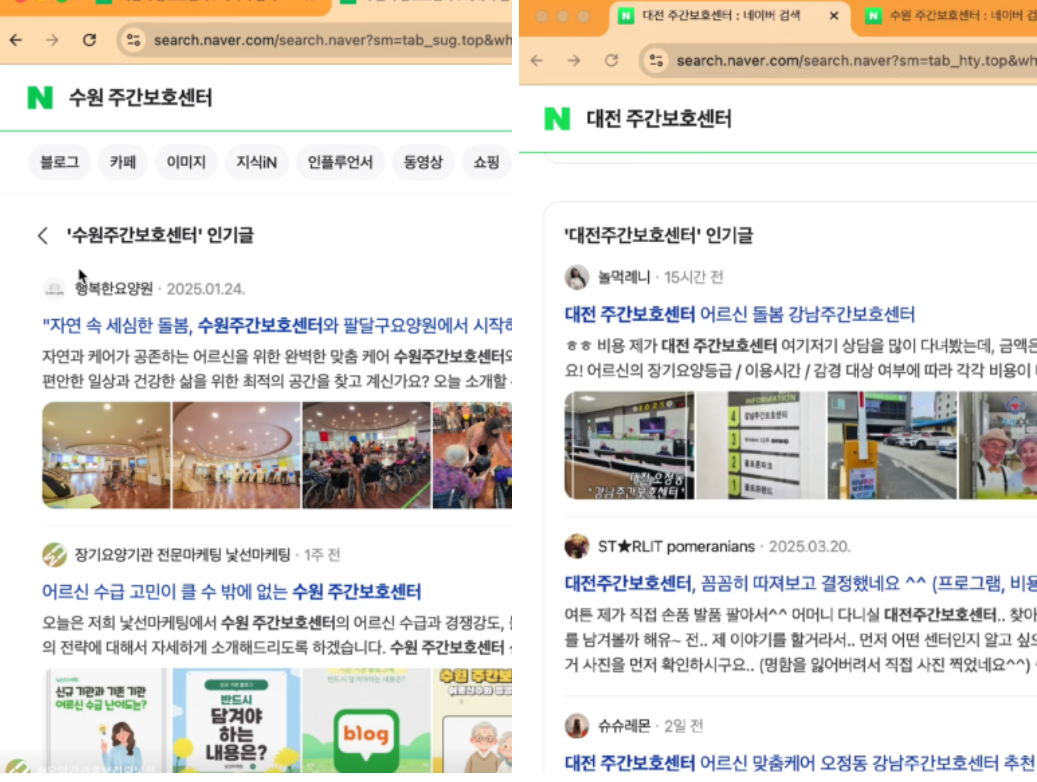
Task: Switch to 수원 주간보호센터 tab in right window
Action: [x=950, y=15]
